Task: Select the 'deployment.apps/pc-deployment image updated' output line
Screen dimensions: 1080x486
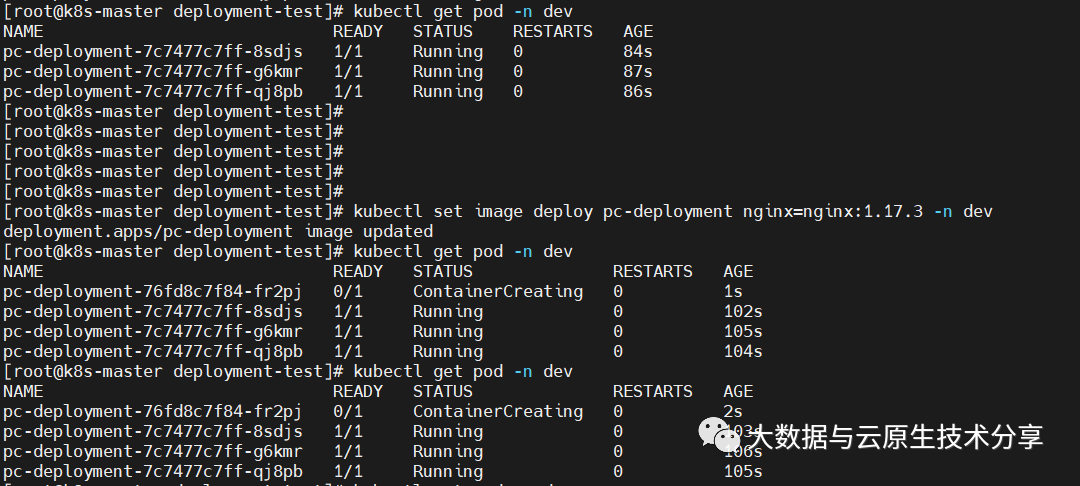Action: point(218,231)
